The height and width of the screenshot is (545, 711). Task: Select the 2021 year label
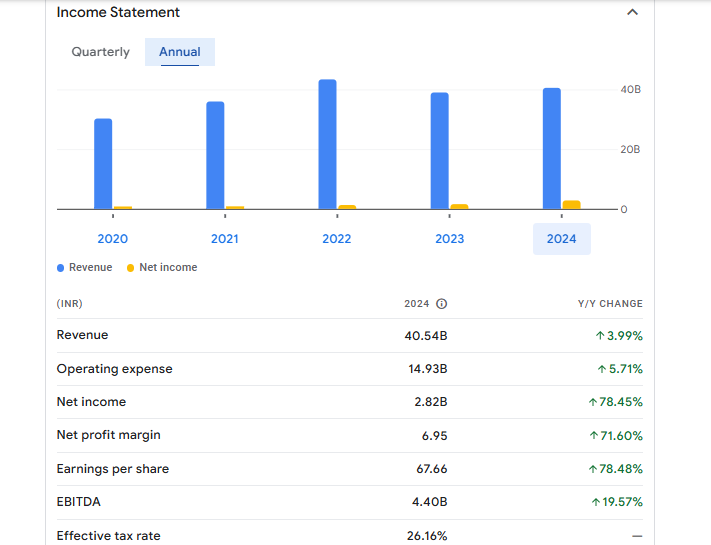(224, 239)
